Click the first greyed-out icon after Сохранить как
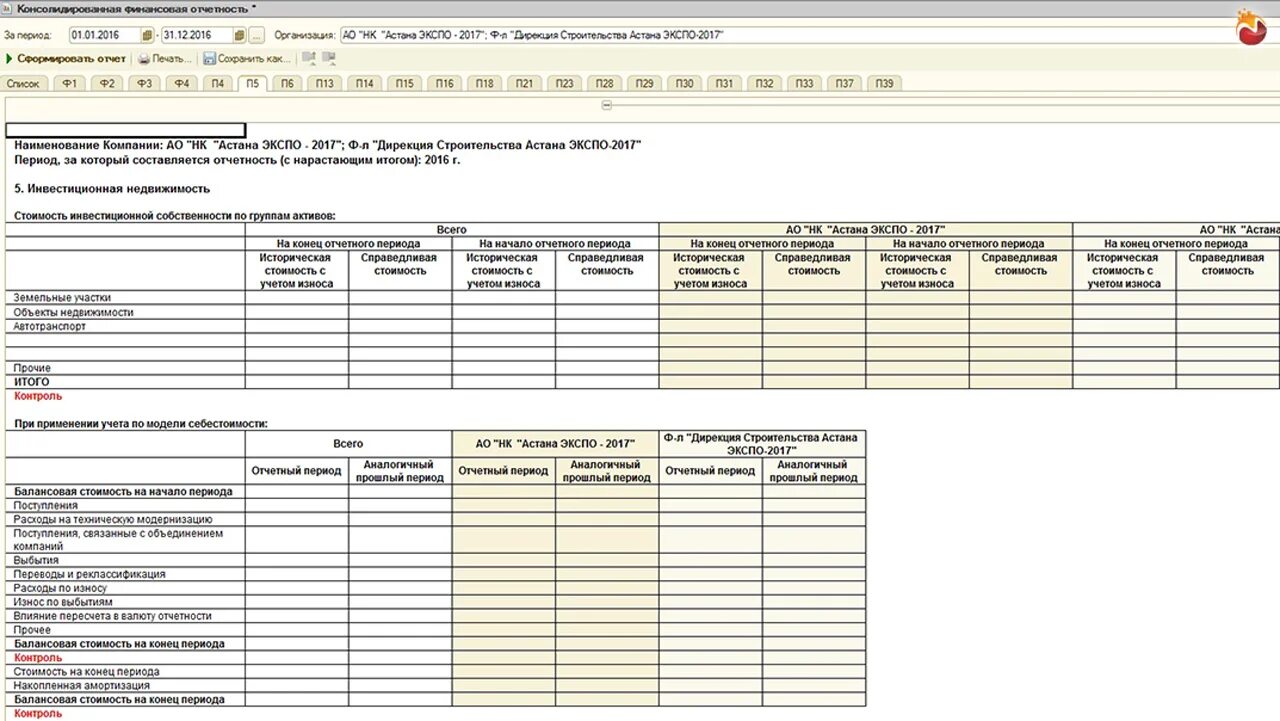The width and height of the screenshot is (1280, 721). click(308, 59)
